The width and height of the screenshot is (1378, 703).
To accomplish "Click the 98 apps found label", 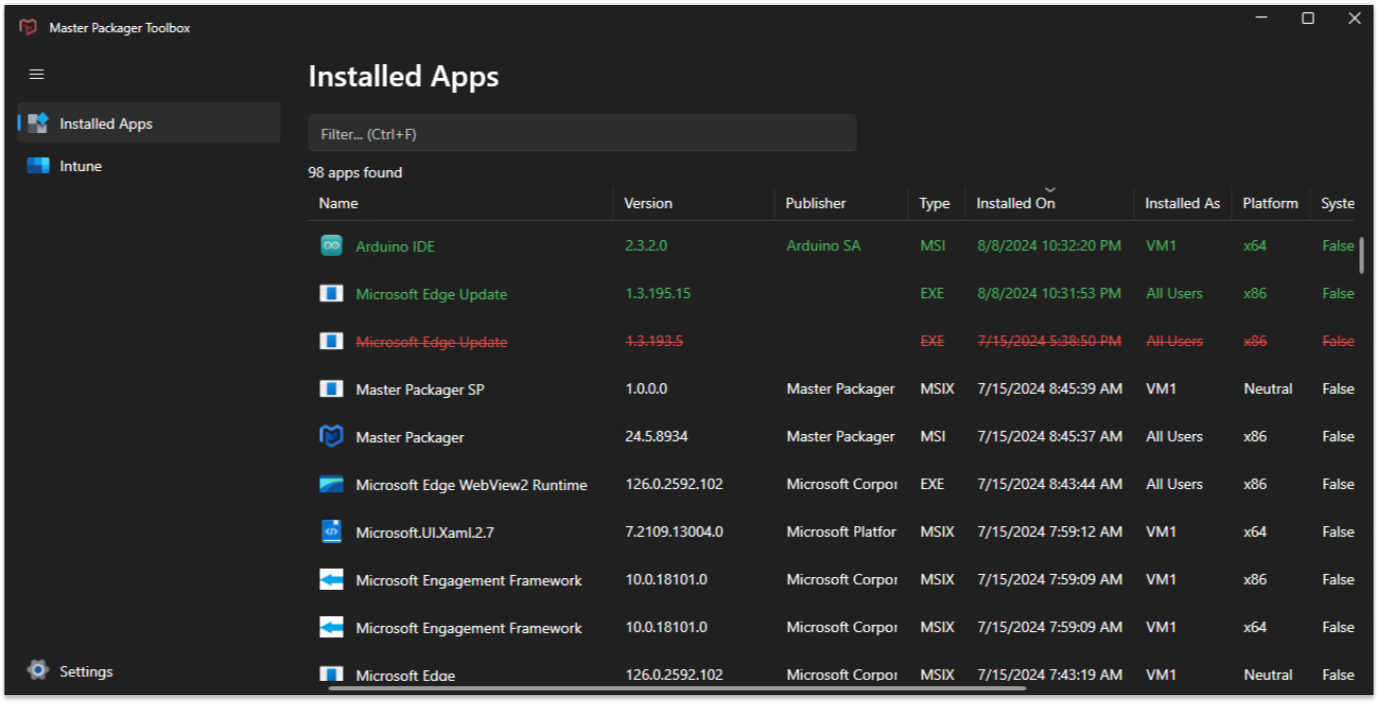I will pos(355,172).
